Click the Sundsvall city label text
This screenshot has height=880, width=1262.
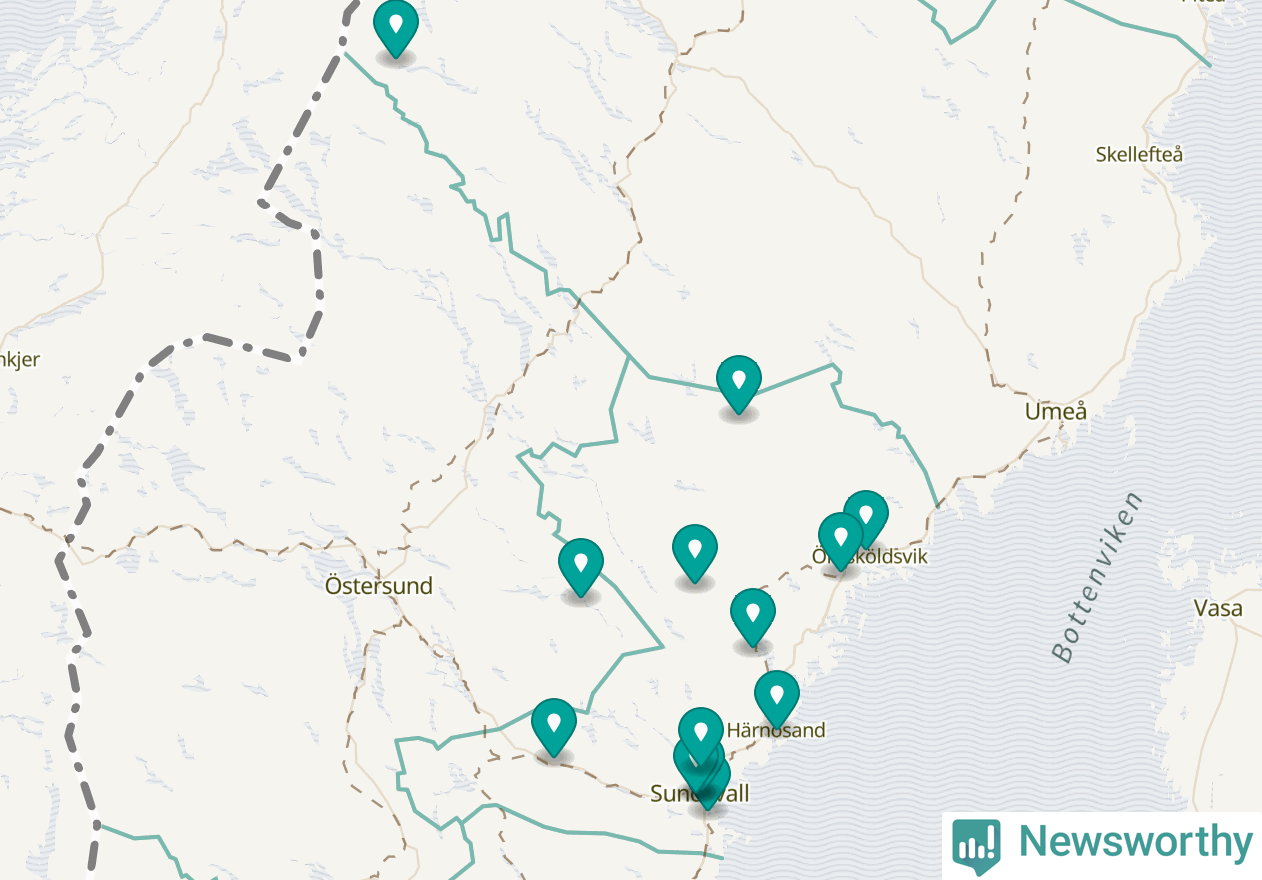point(700,794)
